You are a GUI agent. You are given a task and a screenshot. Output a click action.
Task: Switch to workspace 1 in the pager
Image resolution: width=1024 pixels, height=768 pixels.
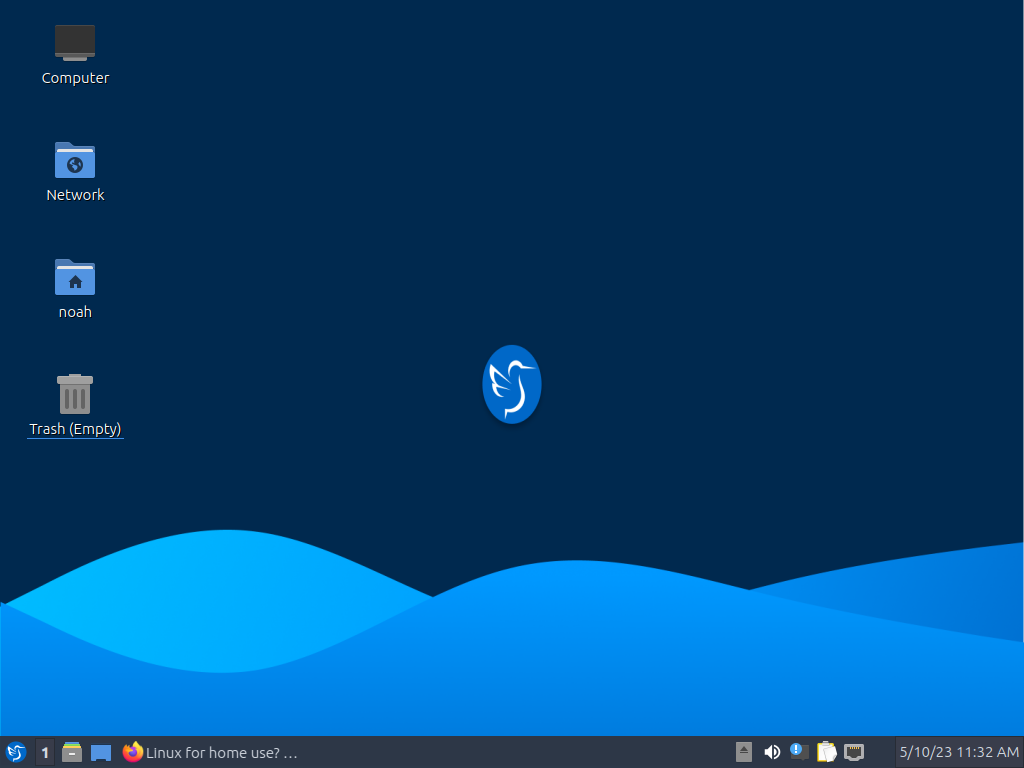tap(44, 752)
